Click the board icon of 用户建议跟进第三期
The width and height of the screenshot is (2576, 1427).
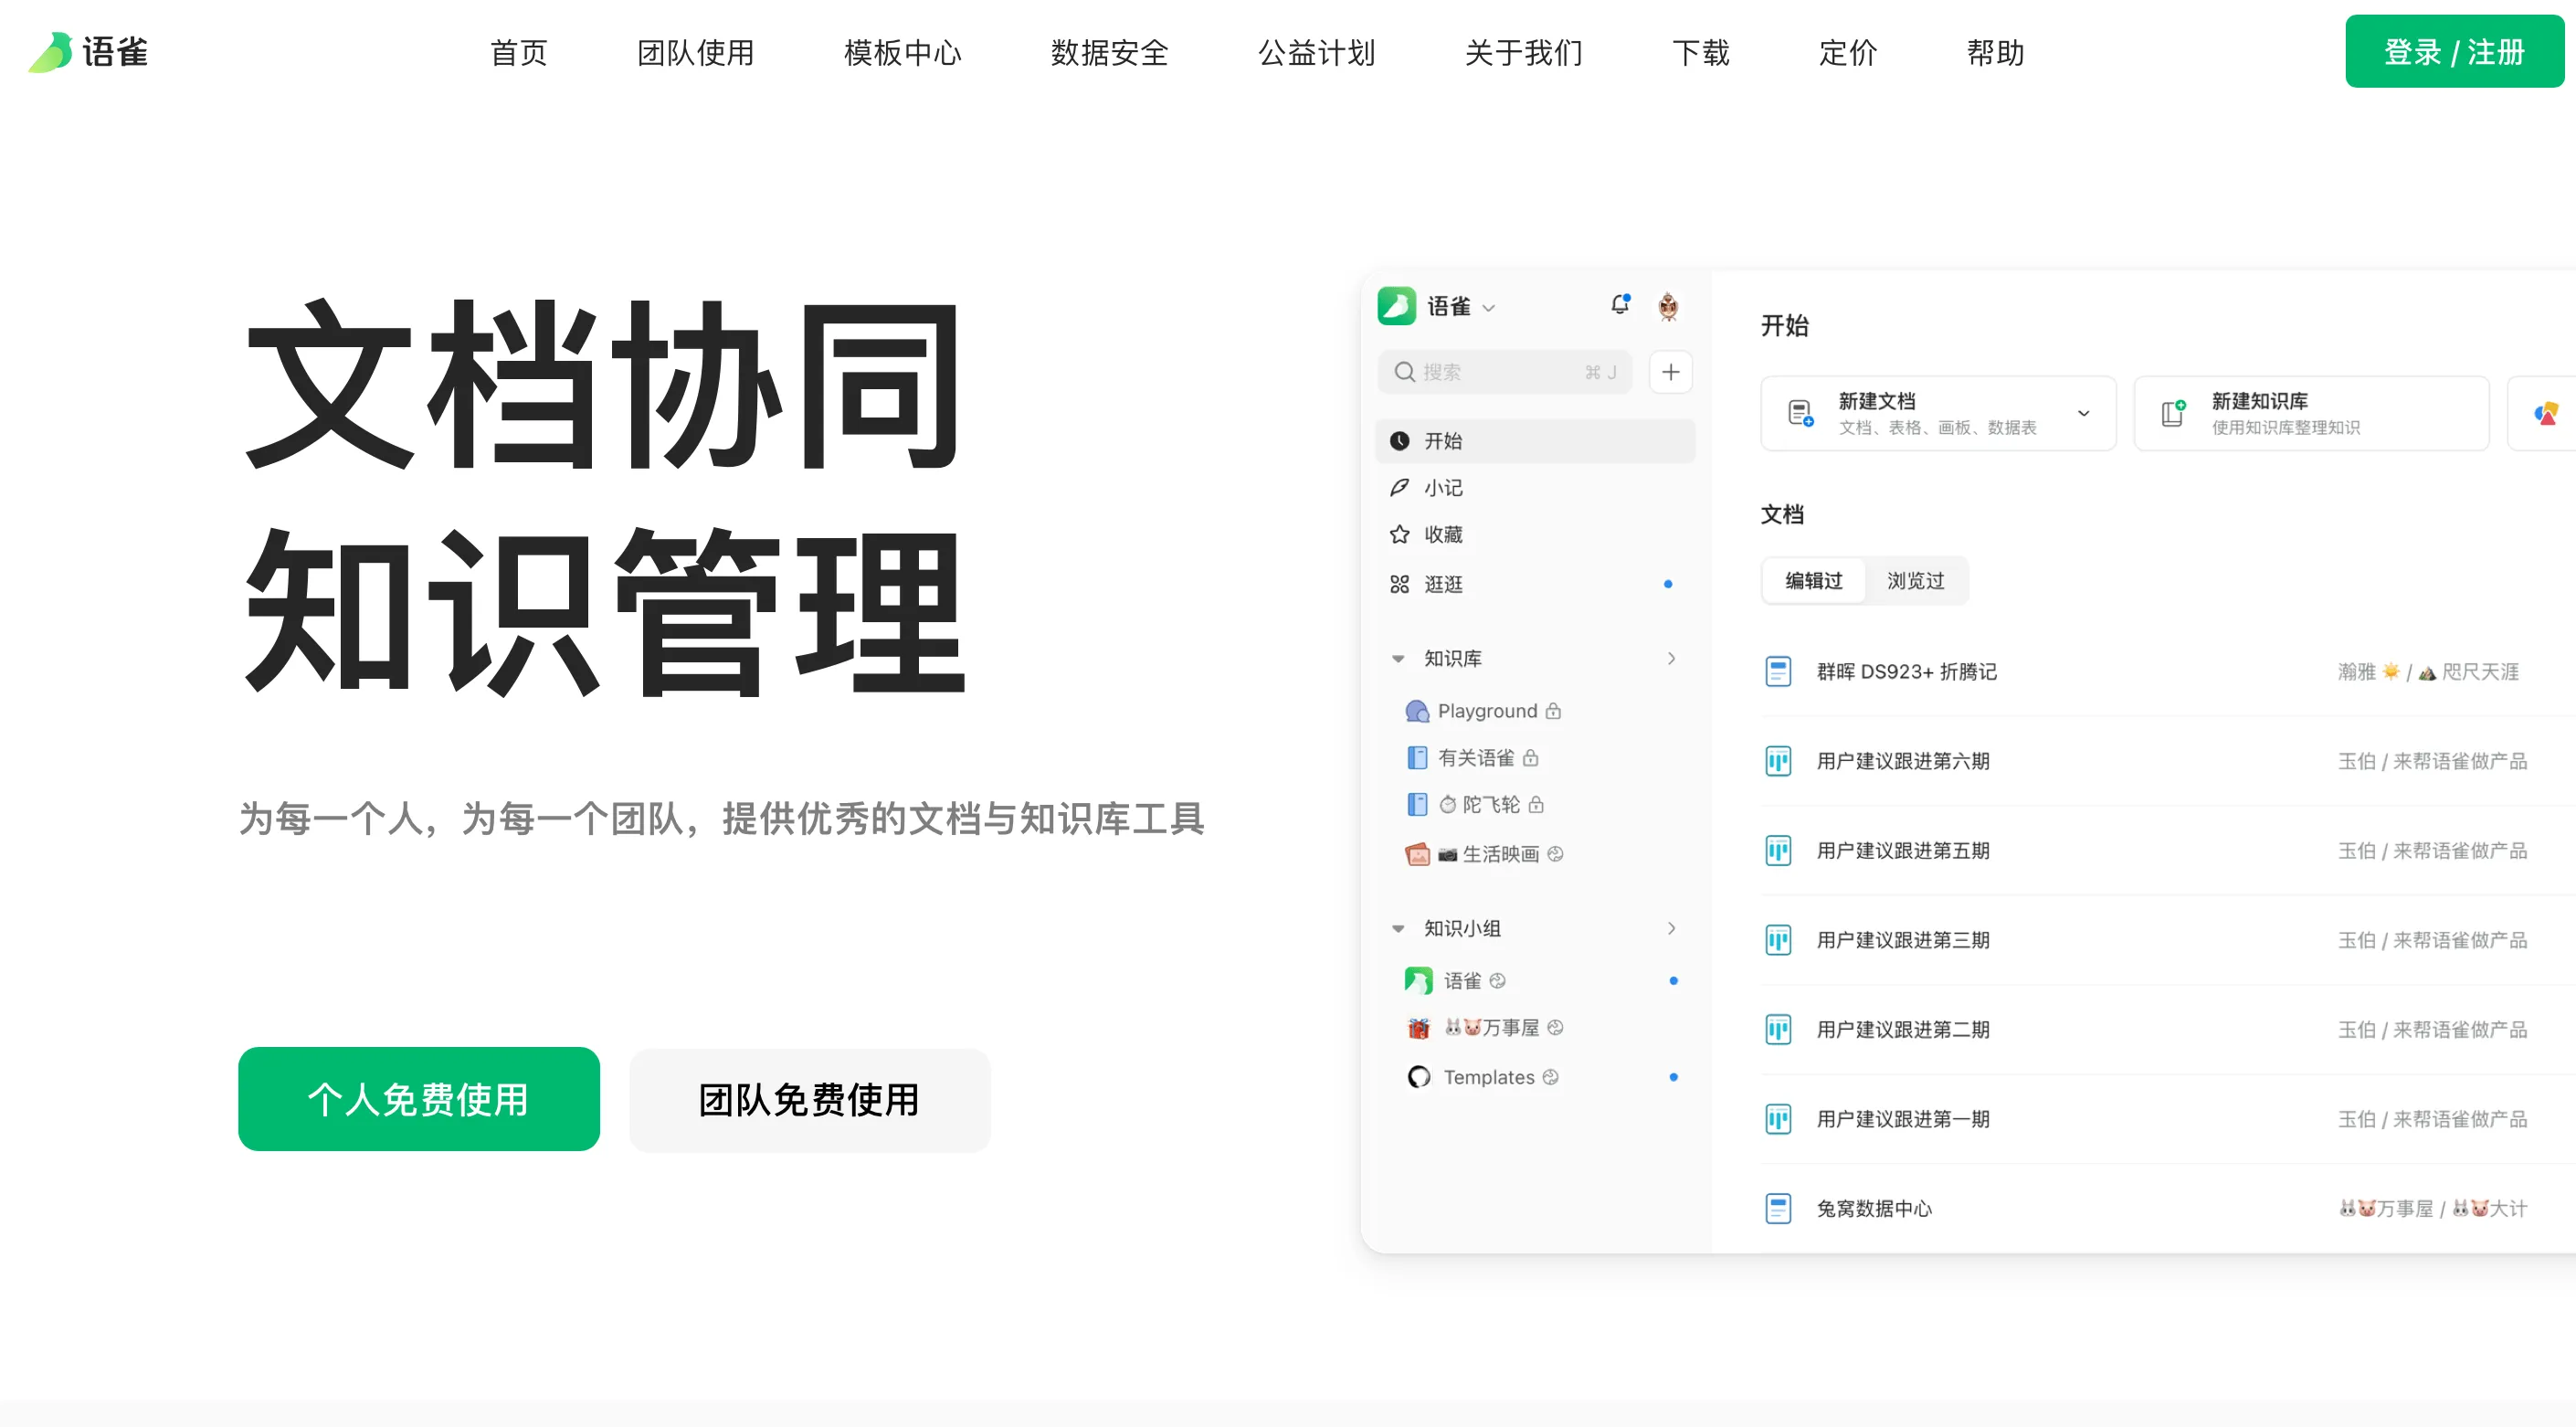pos(1778,940)
